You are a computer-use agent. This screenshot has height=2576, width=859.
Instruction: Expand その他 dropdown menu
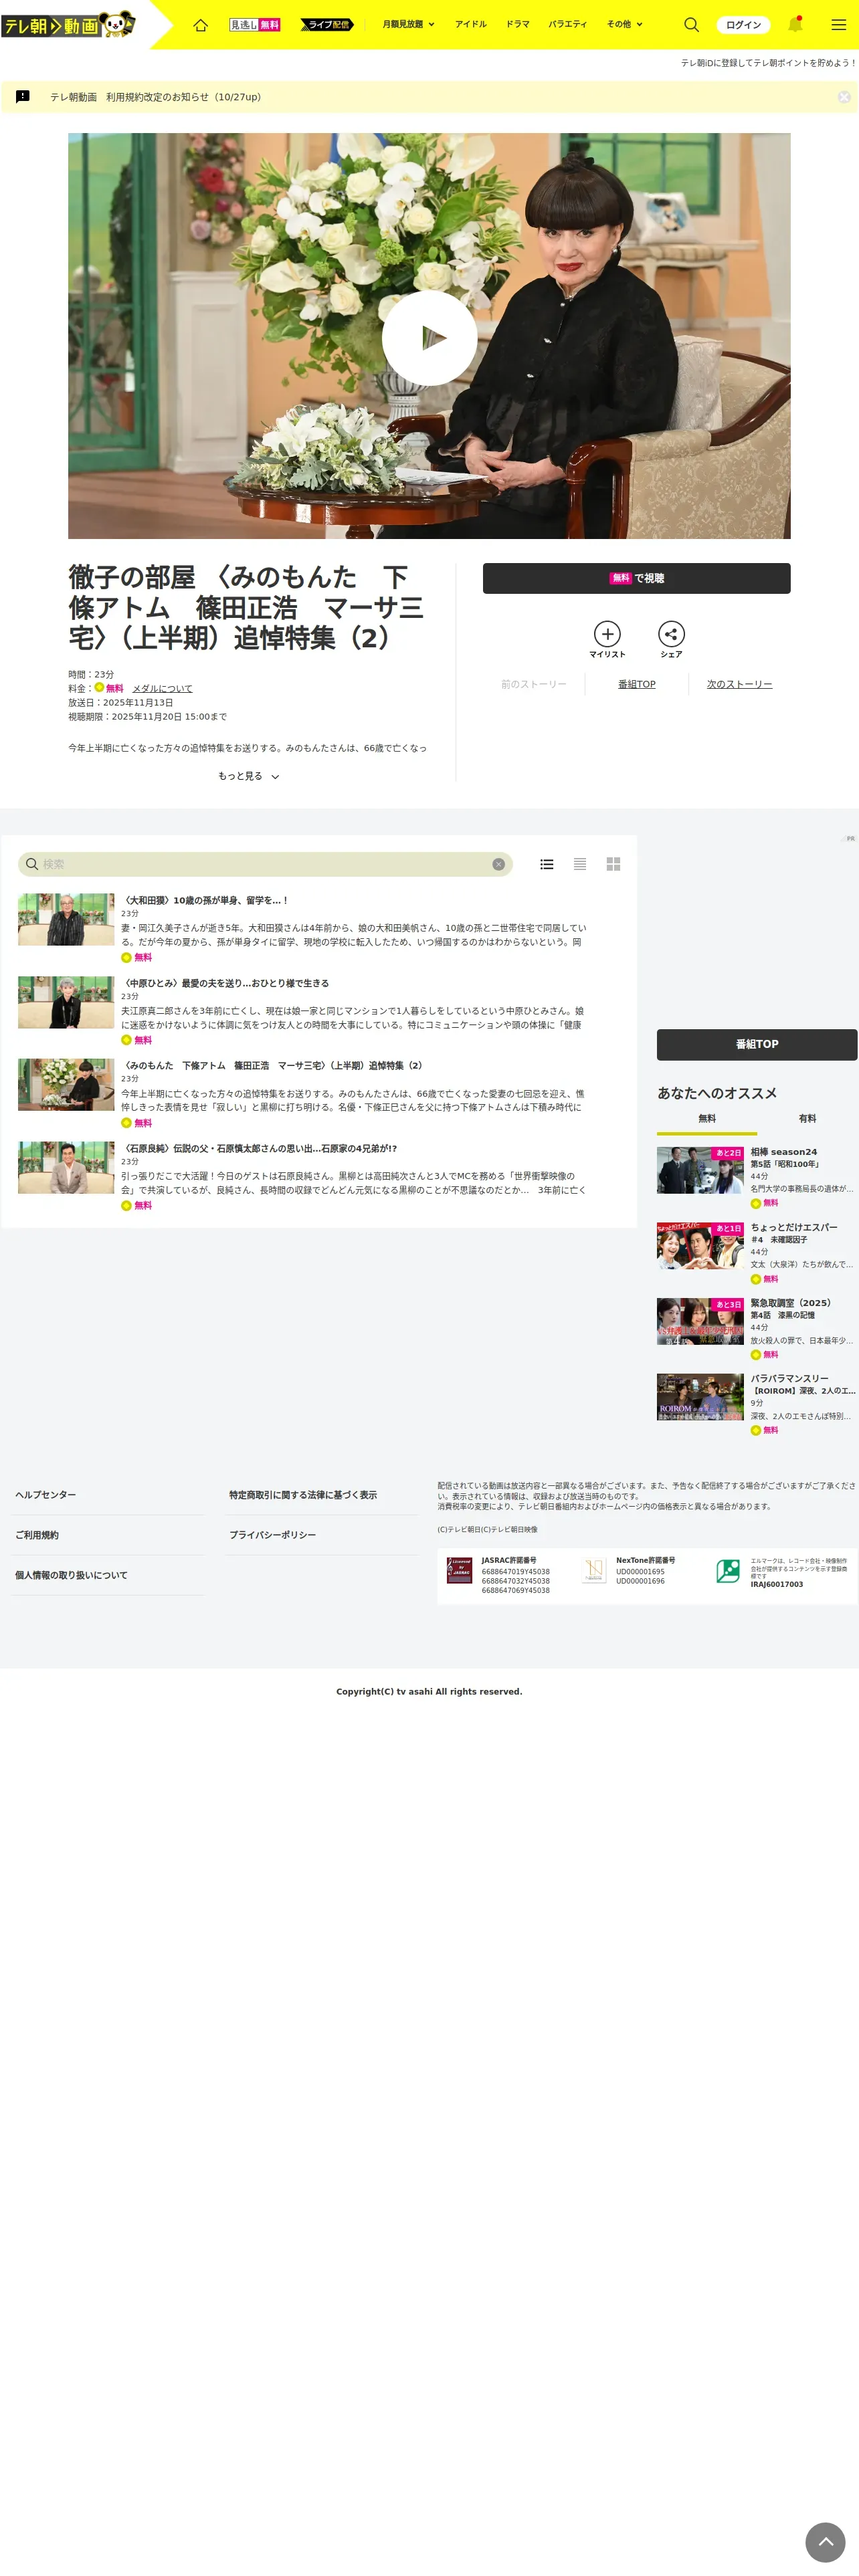(625, 24)
